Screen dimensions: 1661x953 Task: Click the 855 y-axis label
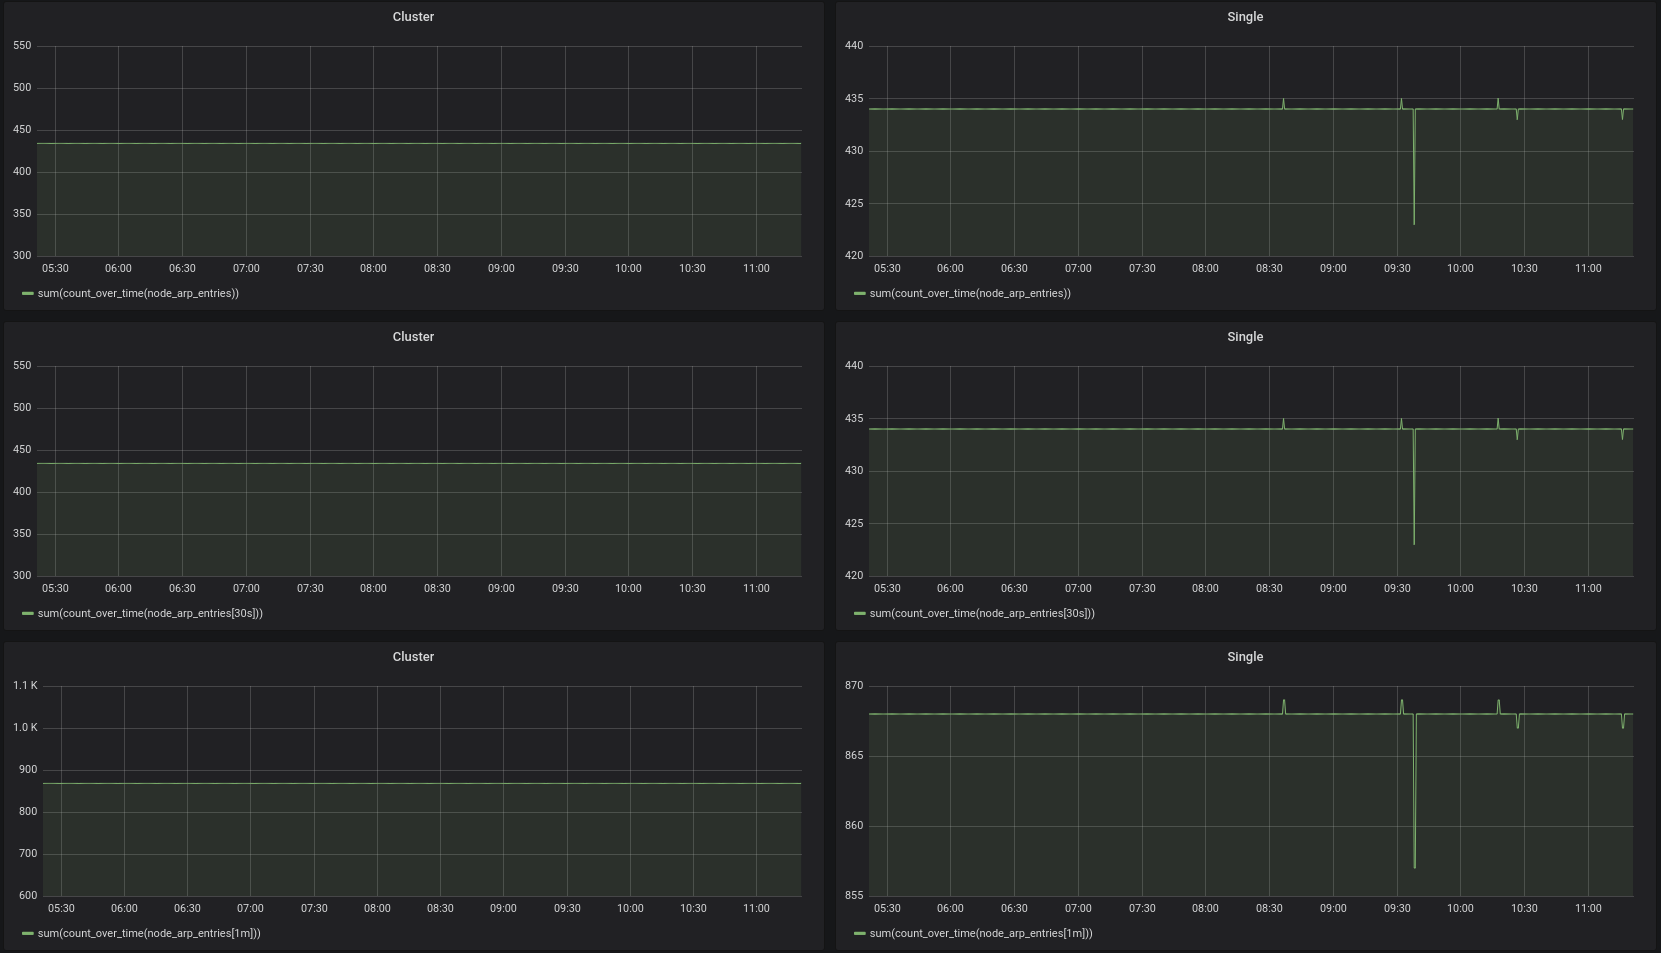[x=854, y=896]
